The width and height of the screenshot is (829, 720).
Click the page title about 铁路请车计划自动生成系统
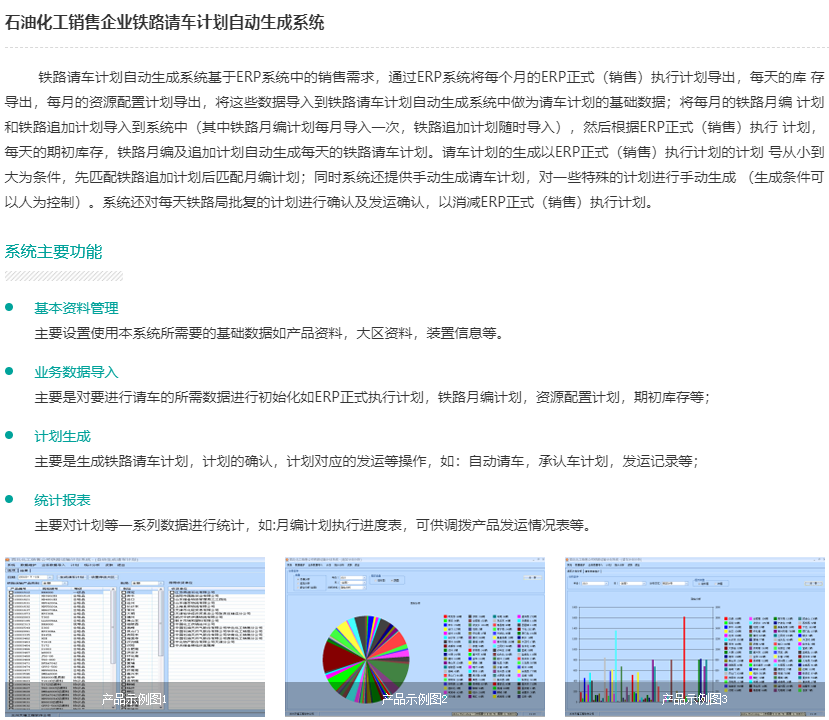click(165, 23)
